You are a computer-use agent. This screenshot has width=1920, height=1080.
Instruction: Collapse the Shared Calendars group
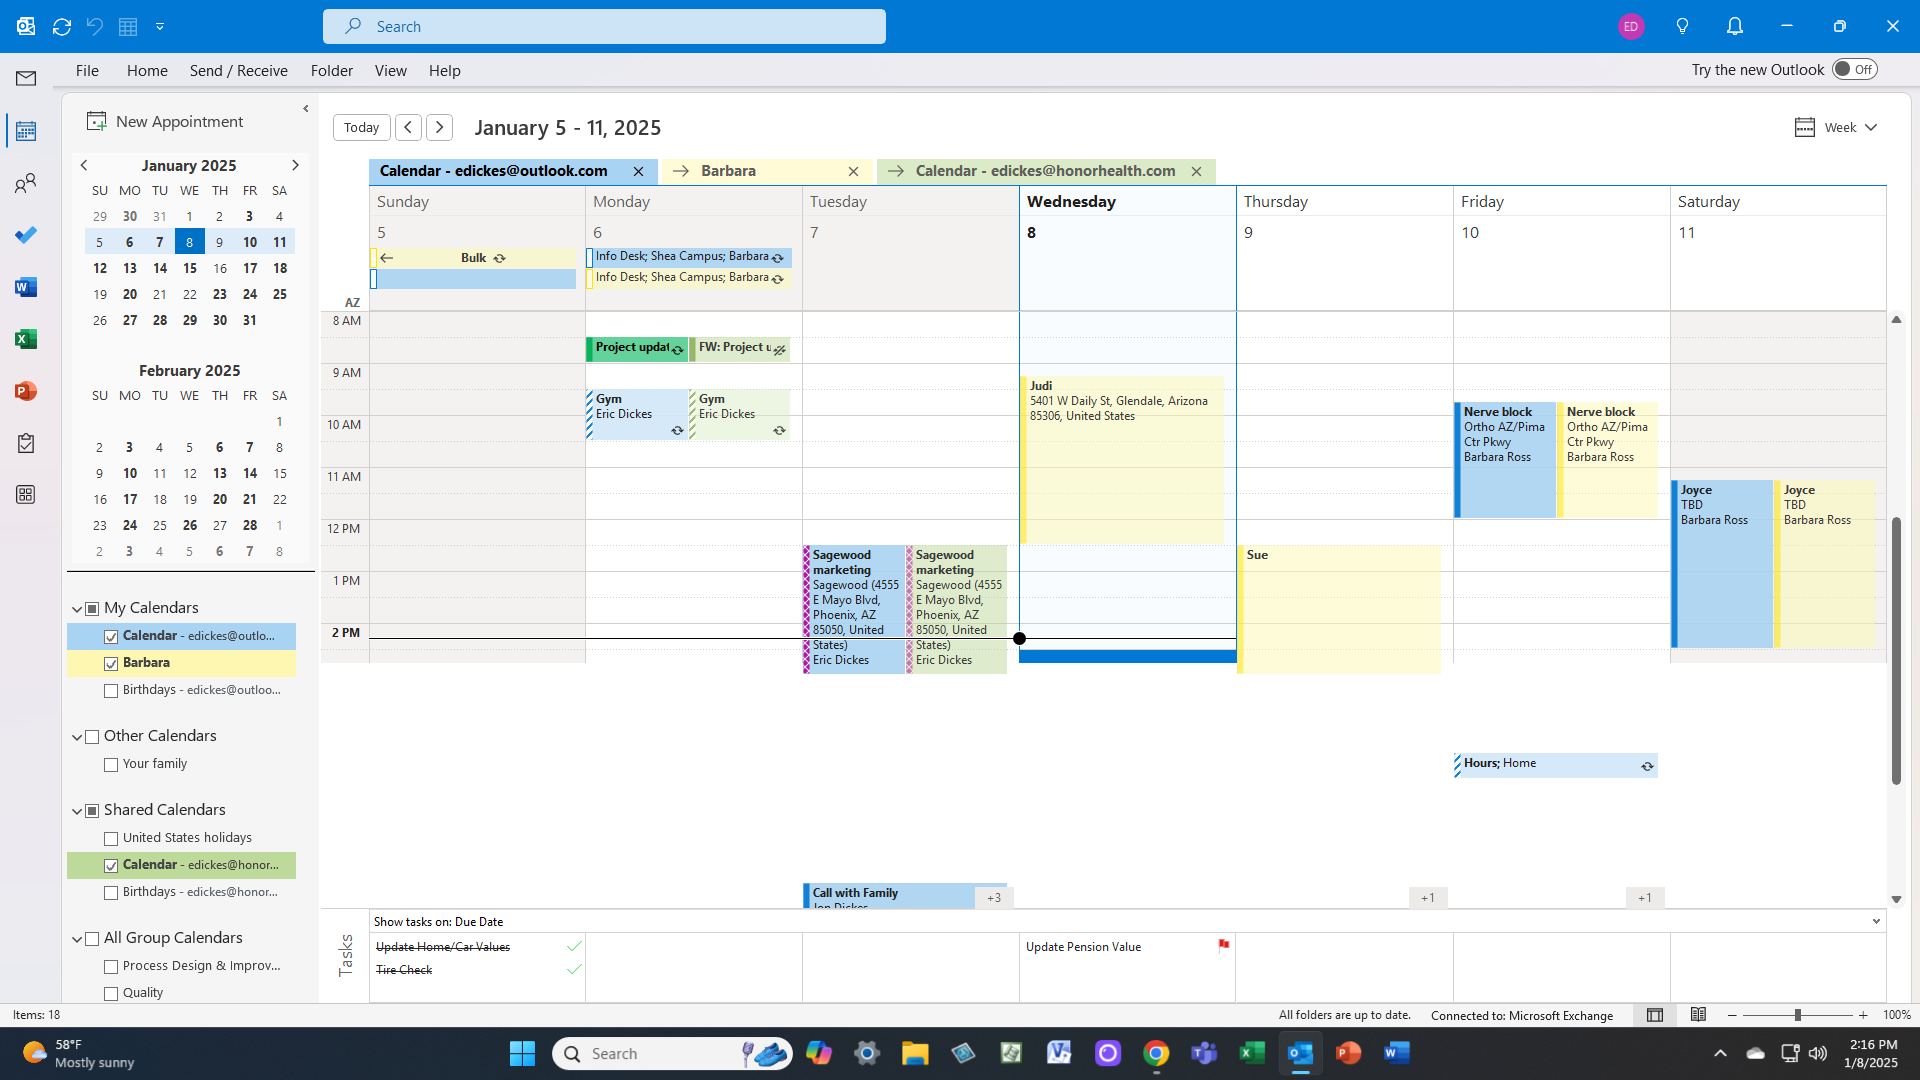[77, 810]
